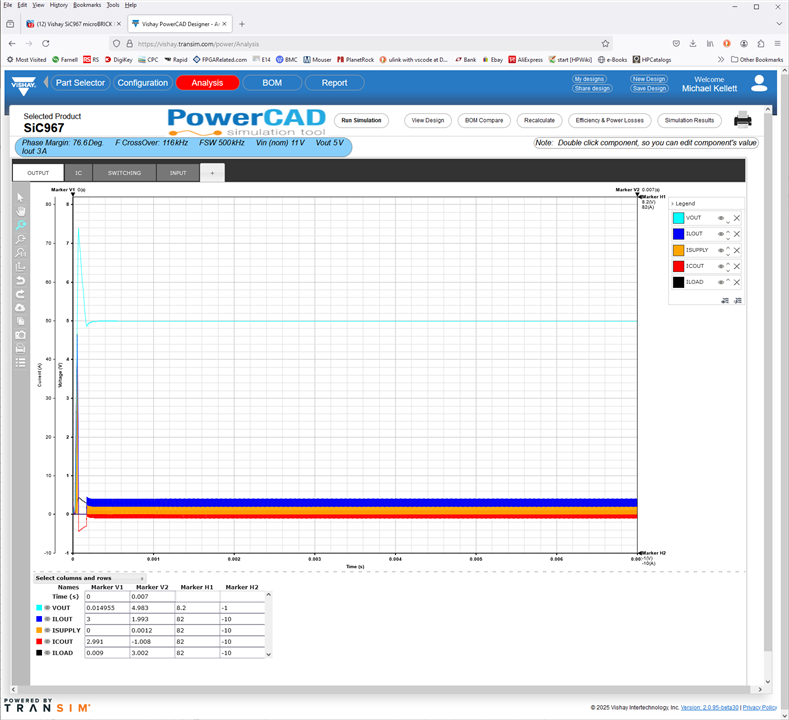
Task: Click the Marker V2 time field 0.007
Action: tap(152, 597)
